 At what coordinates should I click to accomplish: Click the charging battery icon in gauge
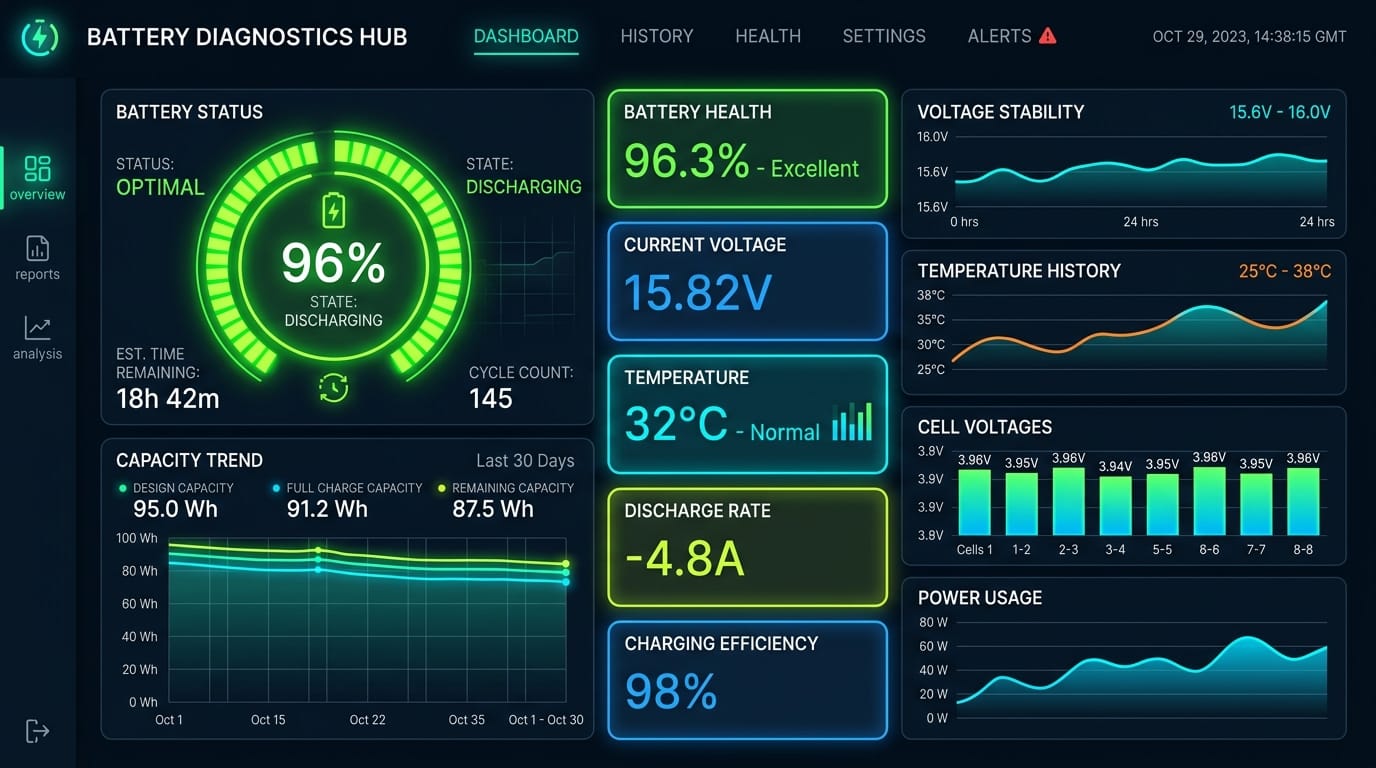point(333,211)
